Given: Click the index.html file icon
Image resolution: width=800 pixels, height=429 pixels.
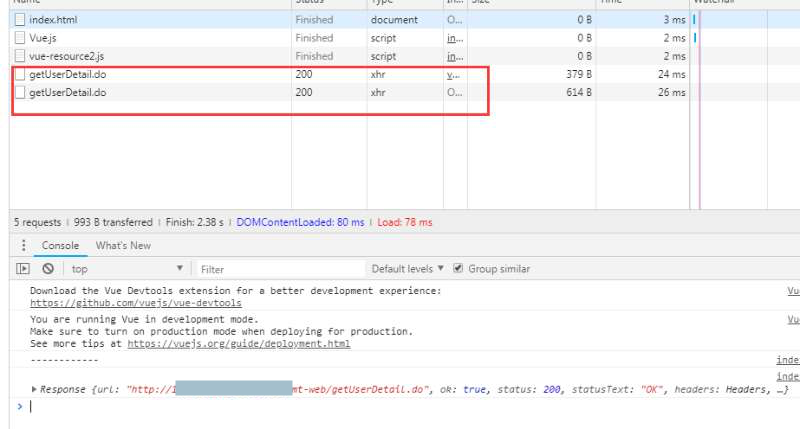Looking at the screenshot, I should (20, 20).
